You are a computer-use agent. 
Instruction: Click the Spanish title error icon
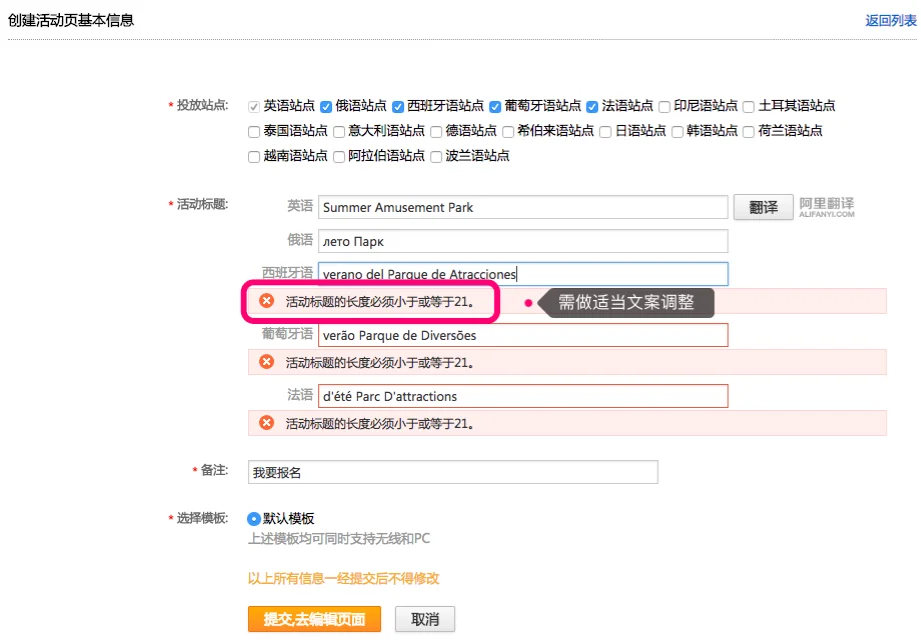pos(267,301)
